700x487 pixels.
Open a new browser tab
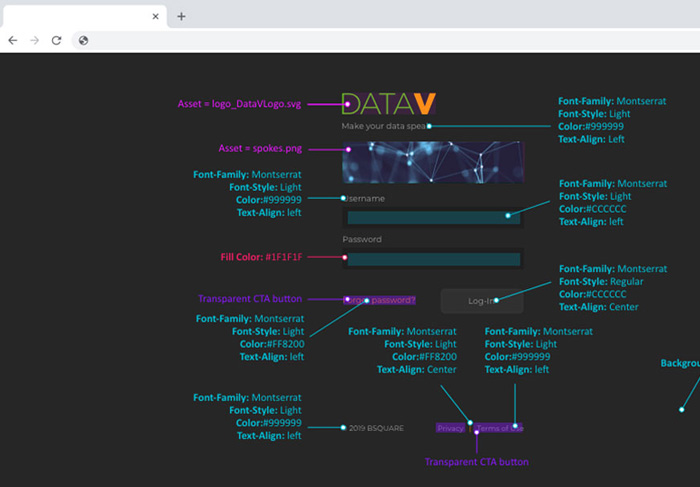click(x=181, y=16)
